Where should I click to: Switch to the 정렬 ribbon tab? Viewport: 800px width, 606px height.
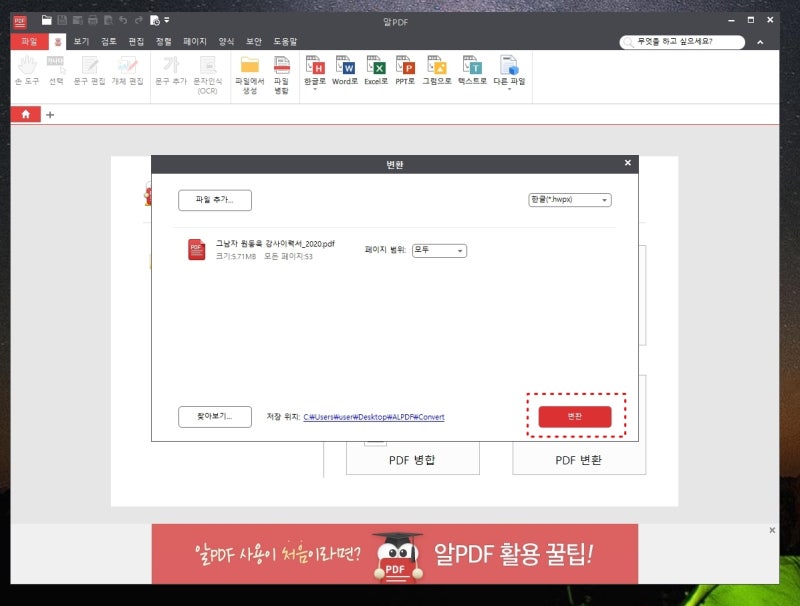[164, 41]
